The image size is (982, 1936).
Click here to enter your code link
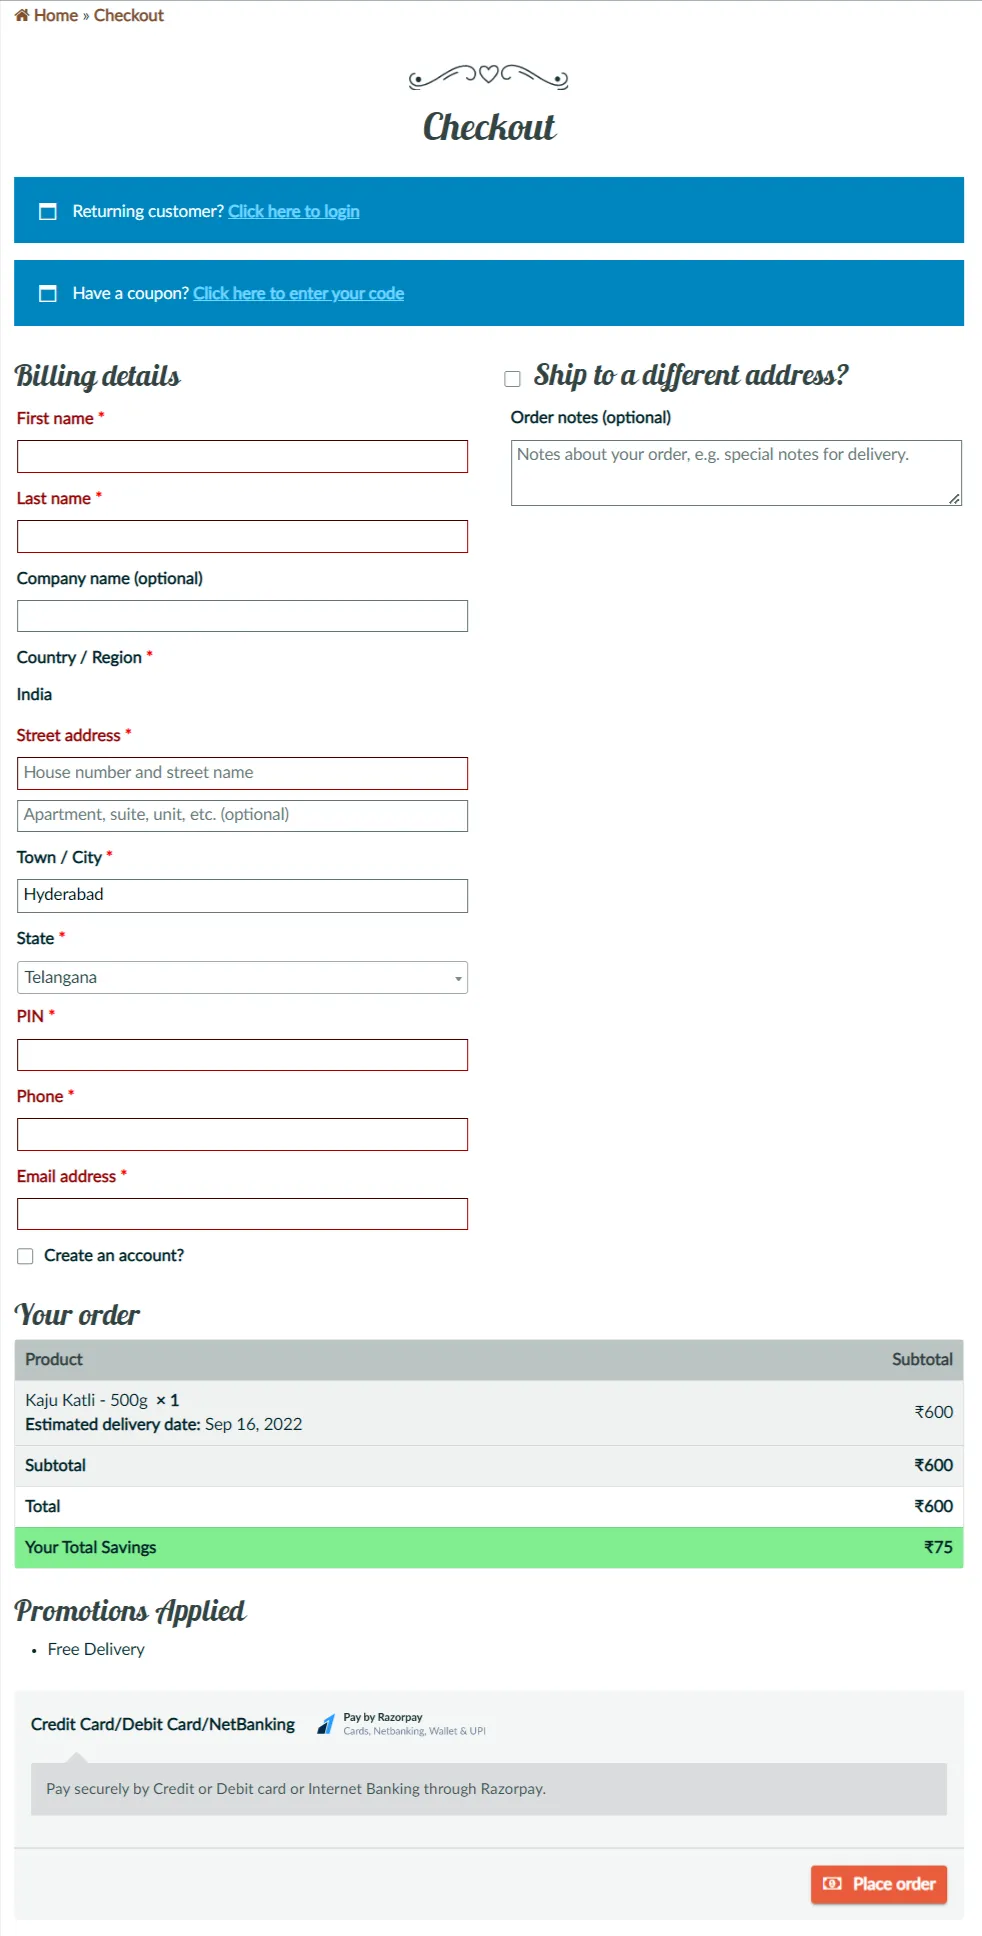coord(298,293)
